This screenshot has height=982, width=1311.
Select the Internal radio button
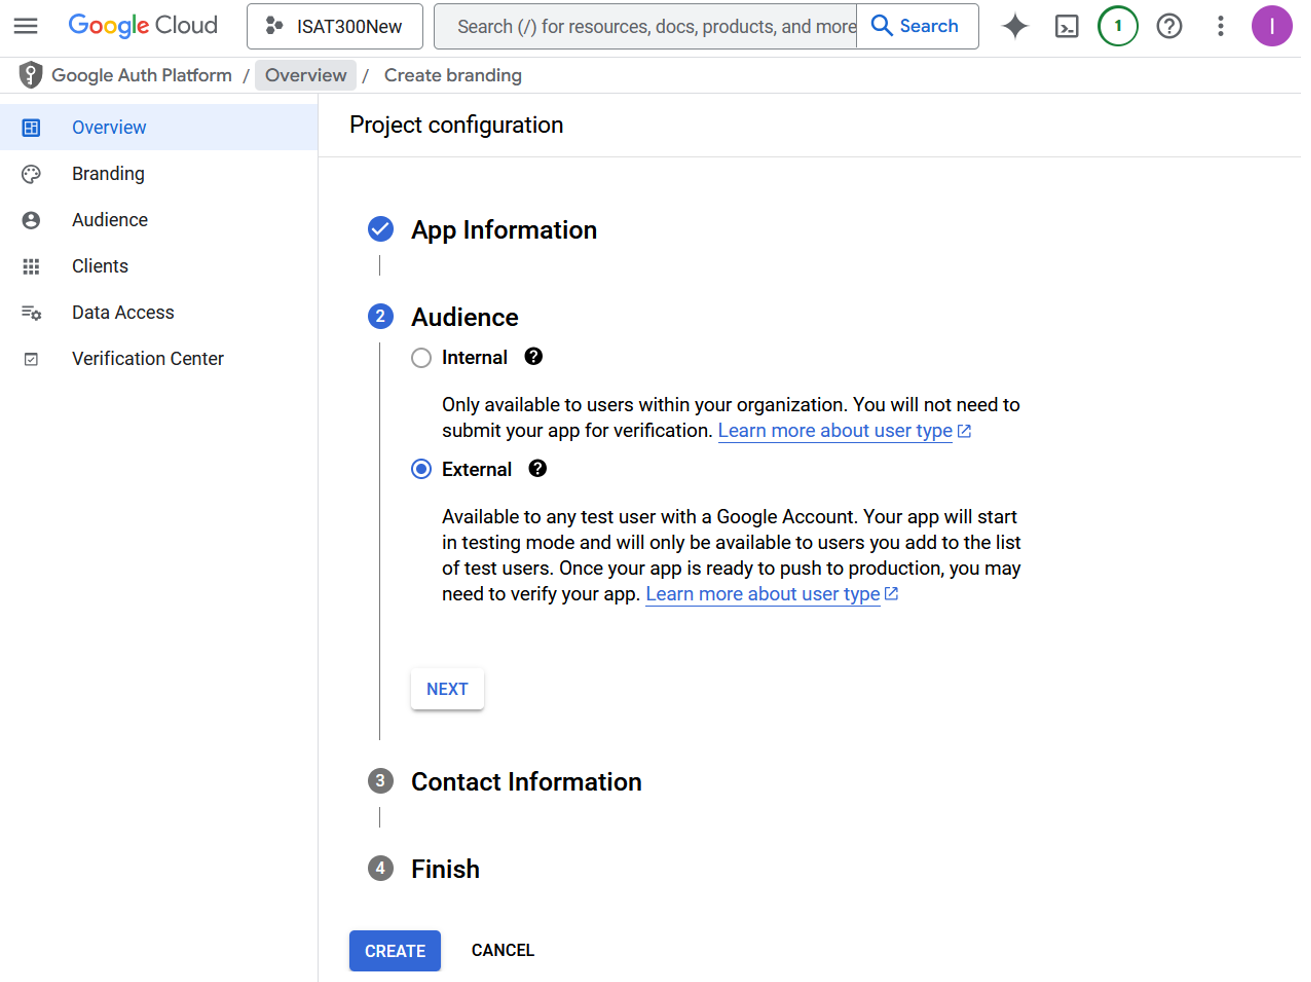tap(421, 358)
